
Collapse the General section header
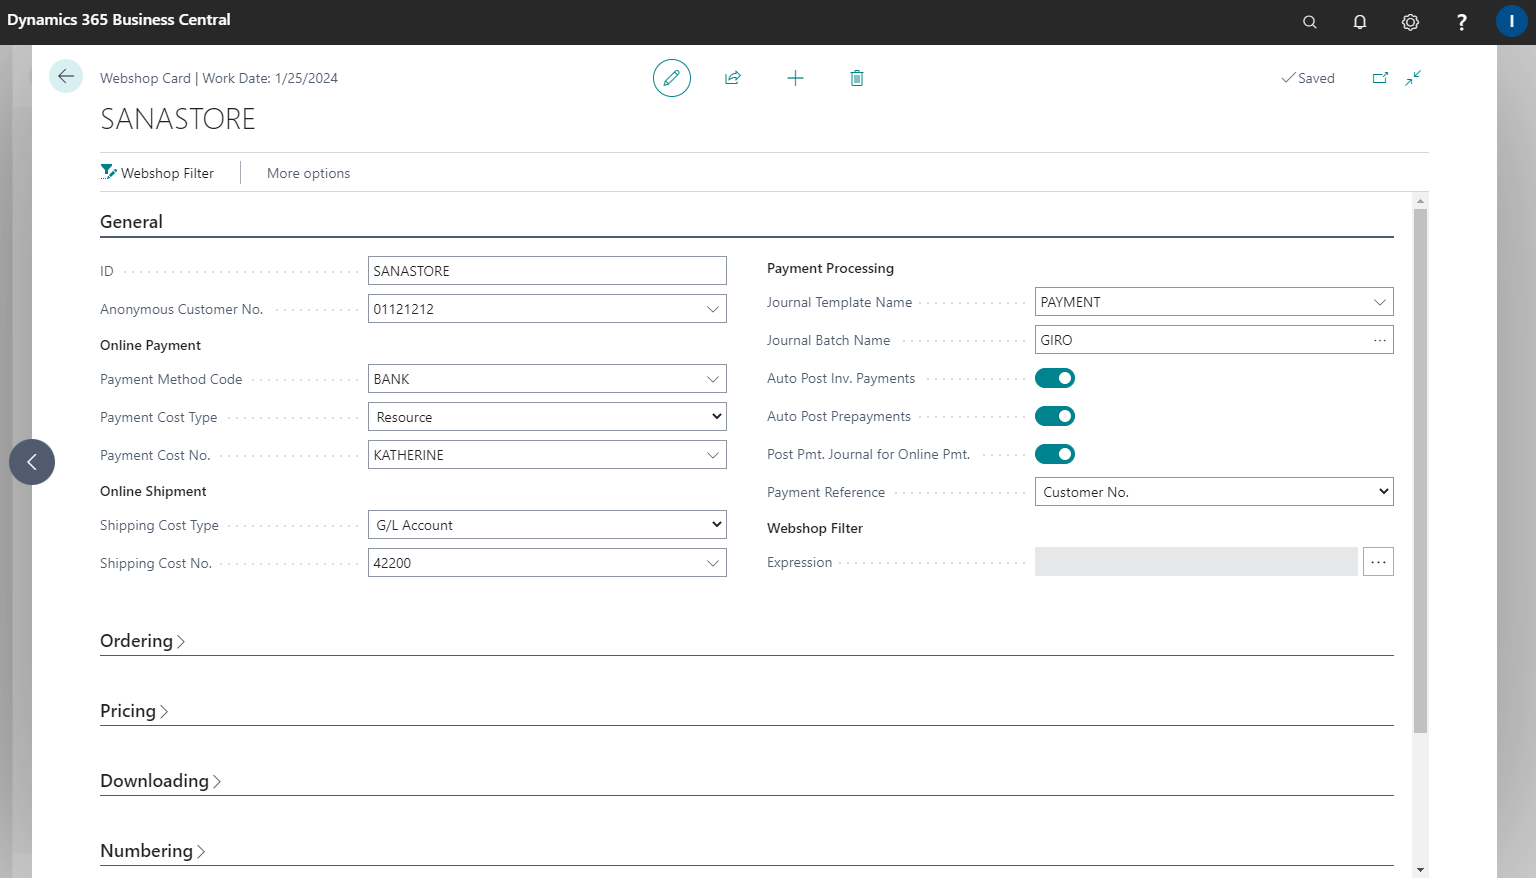[x=131, y=222]
